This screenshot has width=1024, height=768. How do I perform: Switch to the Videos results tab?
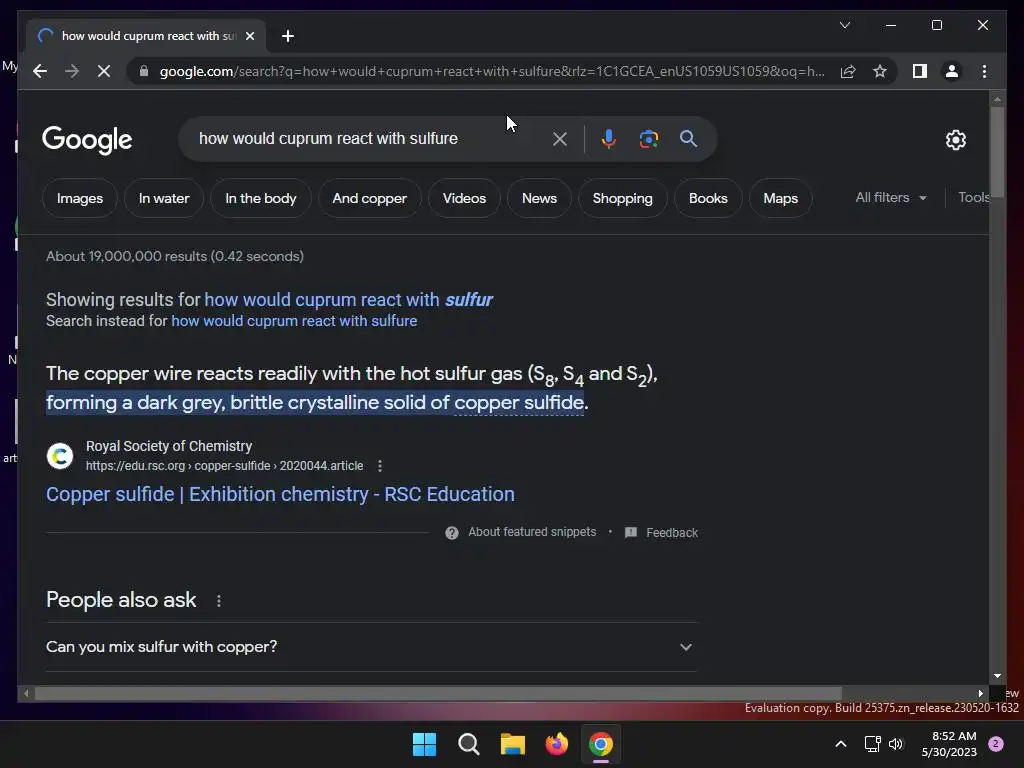pos(464,198)
